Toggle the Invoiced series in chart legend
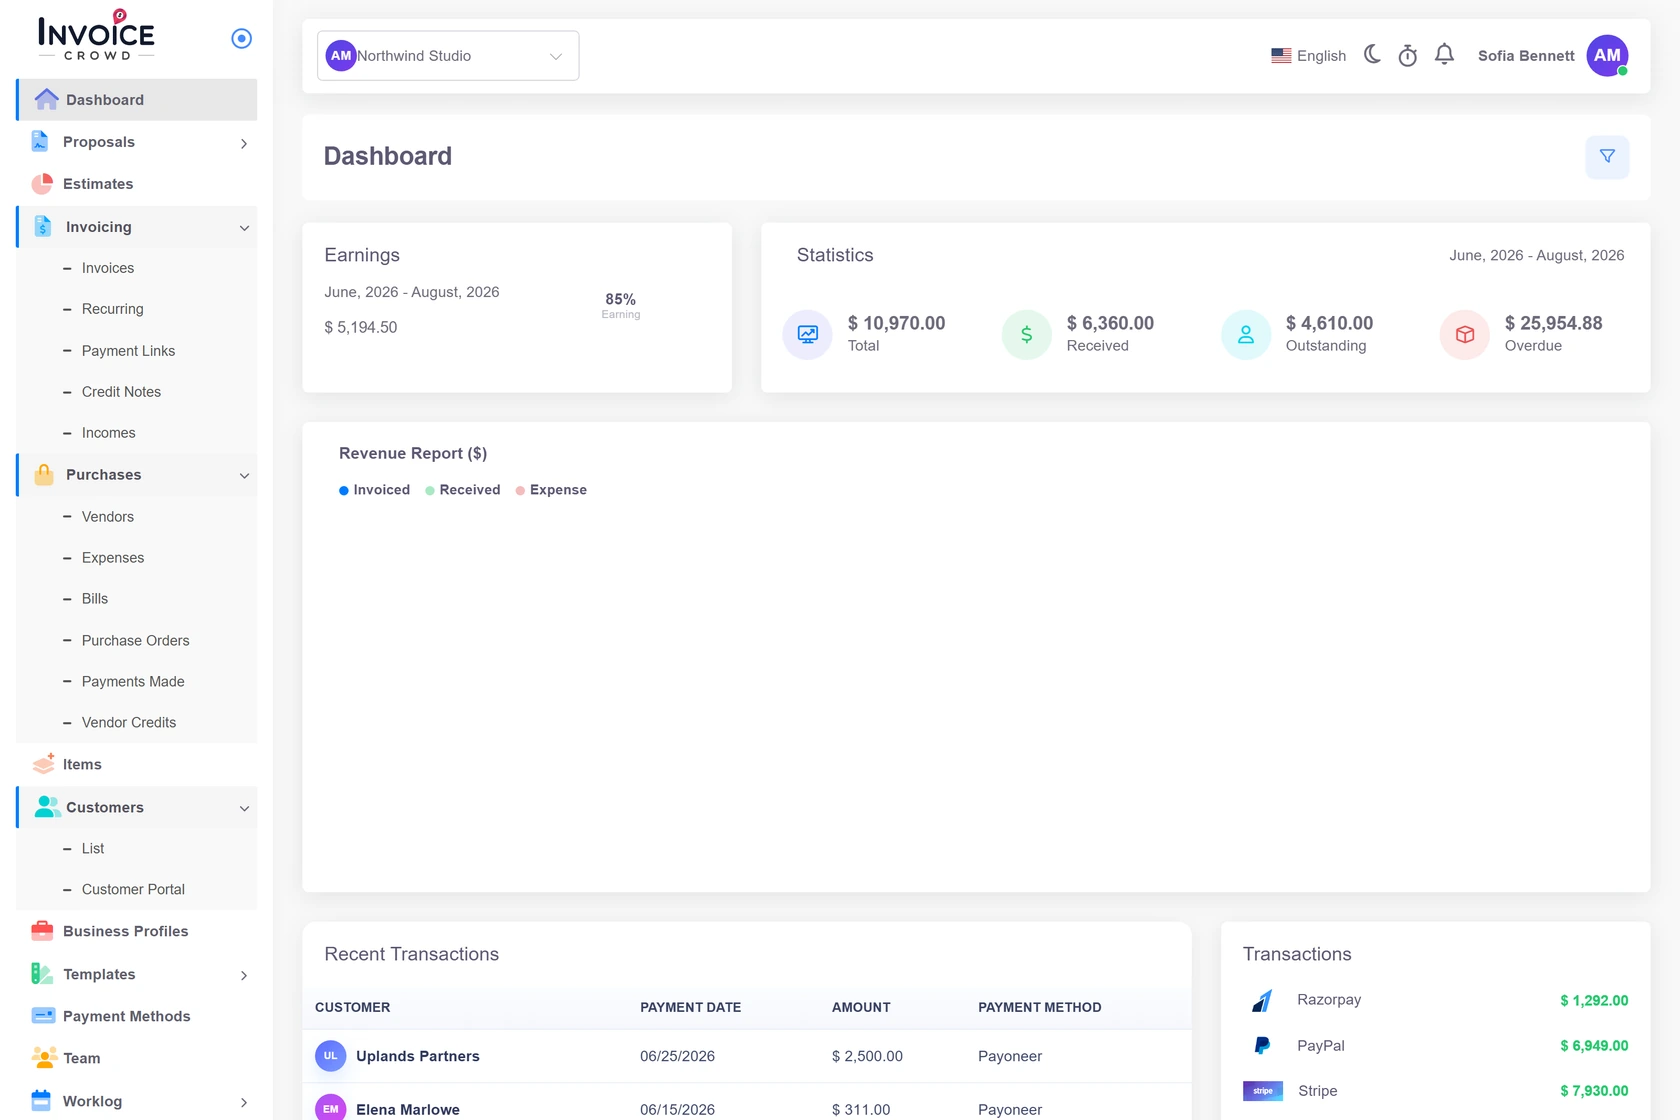 tap(375, 490)
